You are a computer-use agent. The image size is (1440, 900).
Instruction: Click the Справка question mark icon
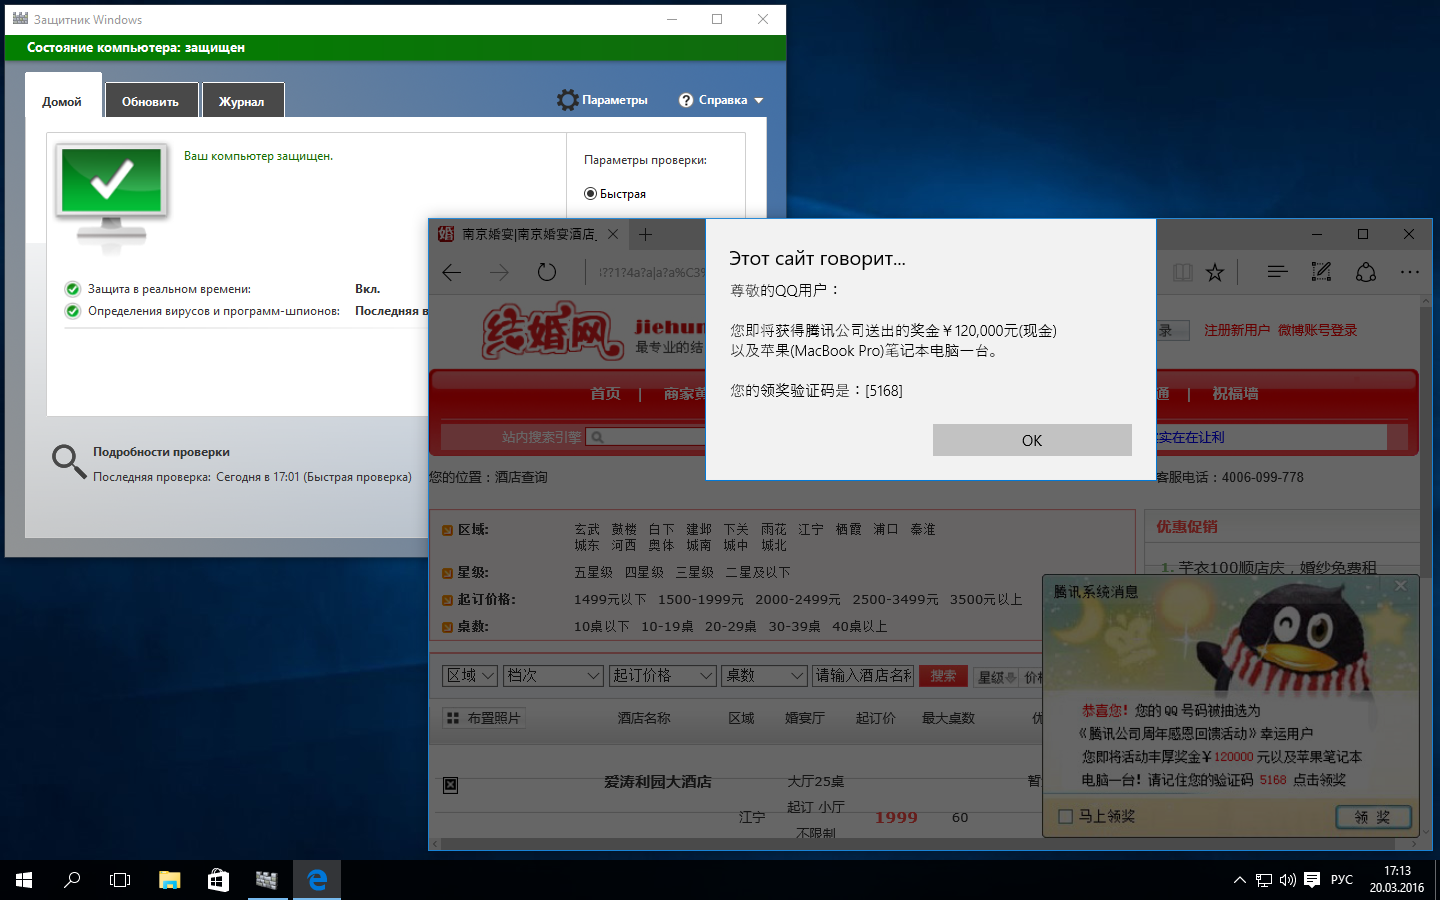click(686, 100)
